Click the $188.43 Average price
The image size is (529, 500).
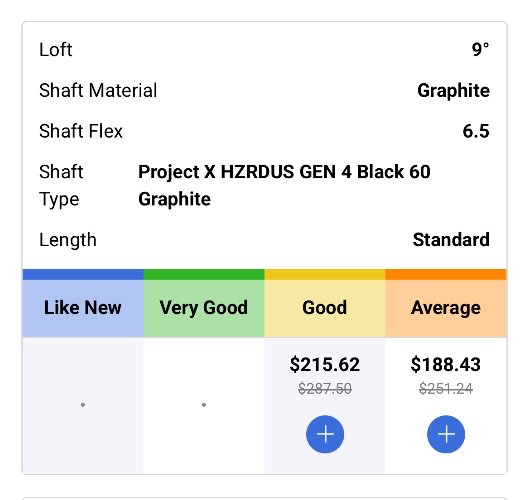(446, 365)
